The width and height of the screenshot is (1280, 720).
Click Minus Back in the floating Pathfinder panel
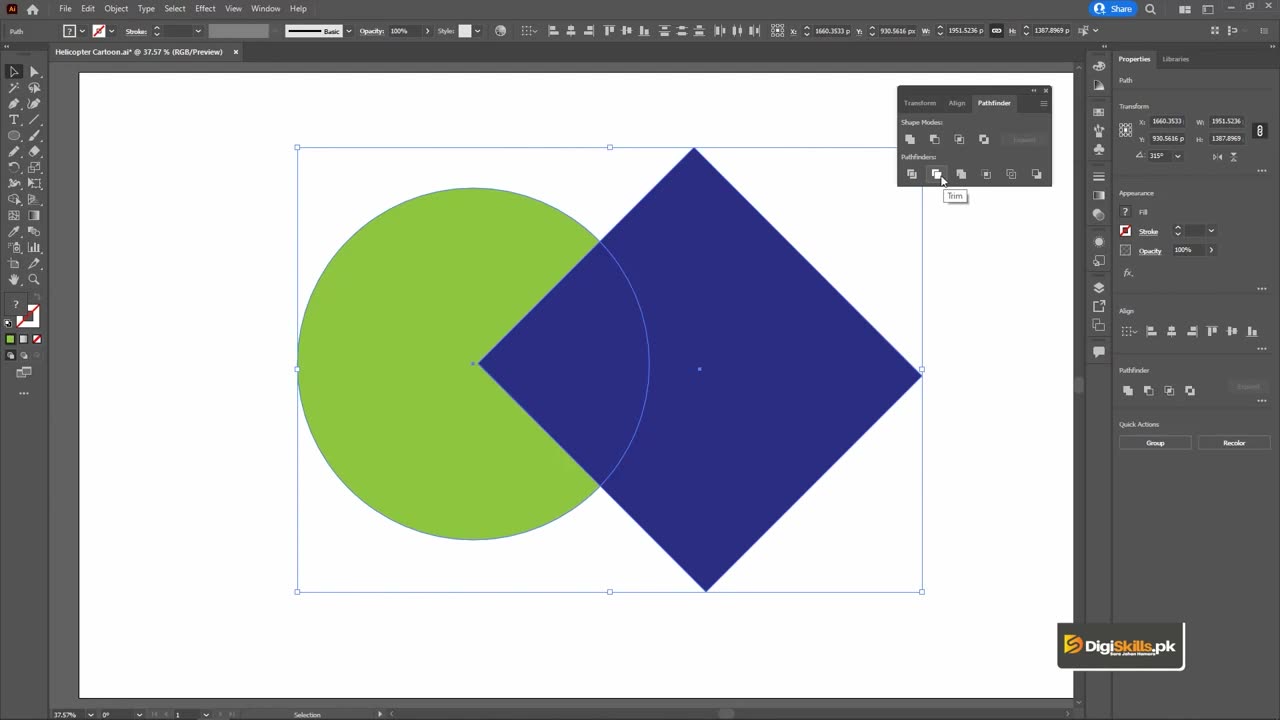[x=1036, y=174]
